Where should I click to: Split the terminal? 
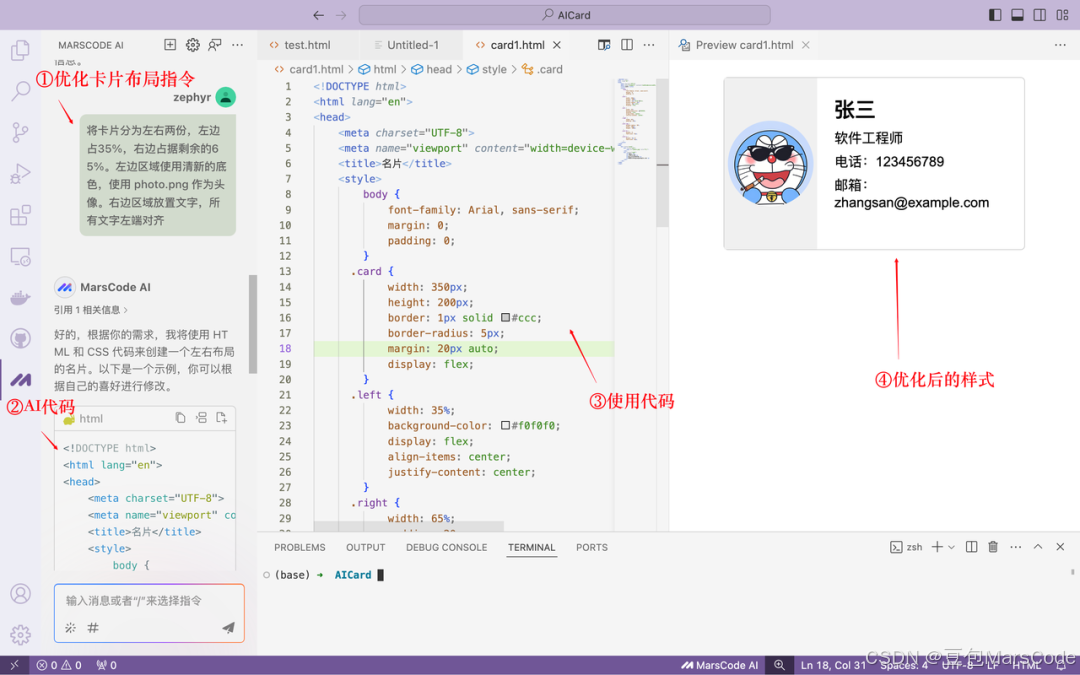point(971,547)
